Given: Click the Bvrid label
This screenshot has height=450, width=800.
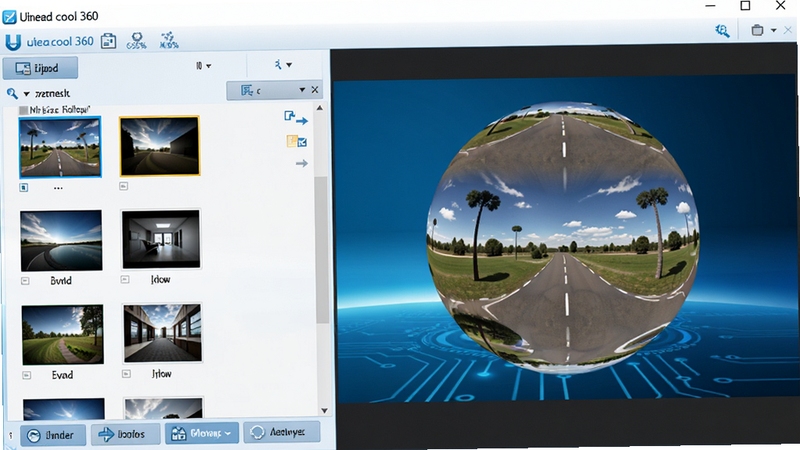Looking at the screenshot, I should [61, 281].
